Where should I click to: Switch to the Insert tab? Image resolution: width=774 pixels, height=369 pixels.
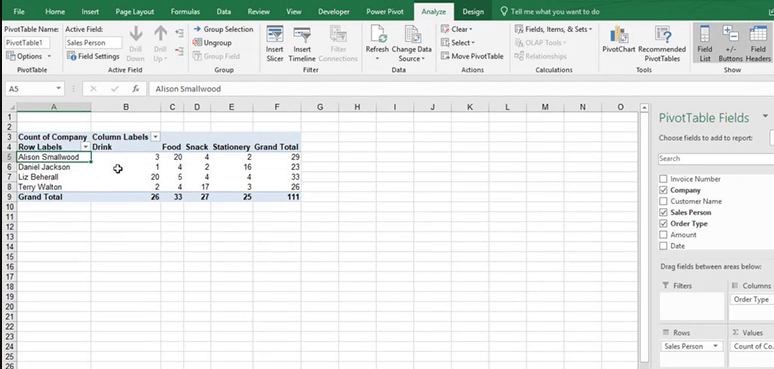tap(90, 11)
